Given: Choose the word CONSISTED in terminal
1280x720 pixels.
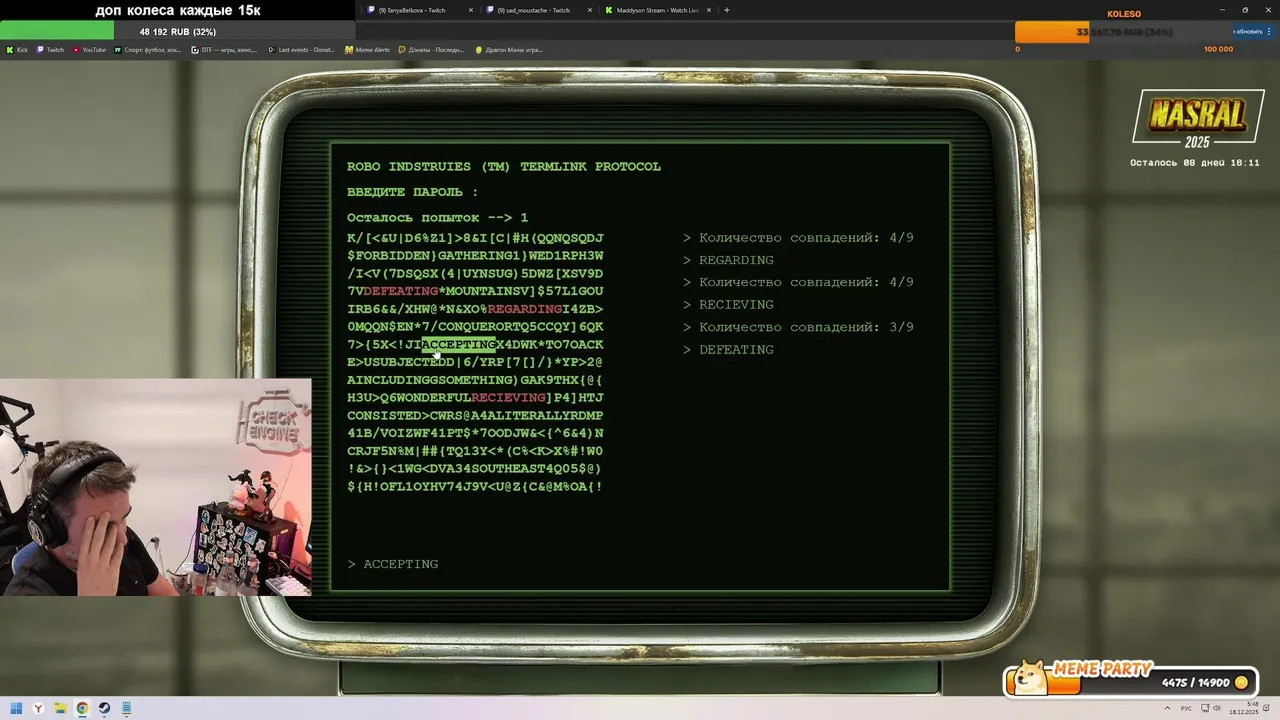Looking at the screenshot, I should click(384, 415).
